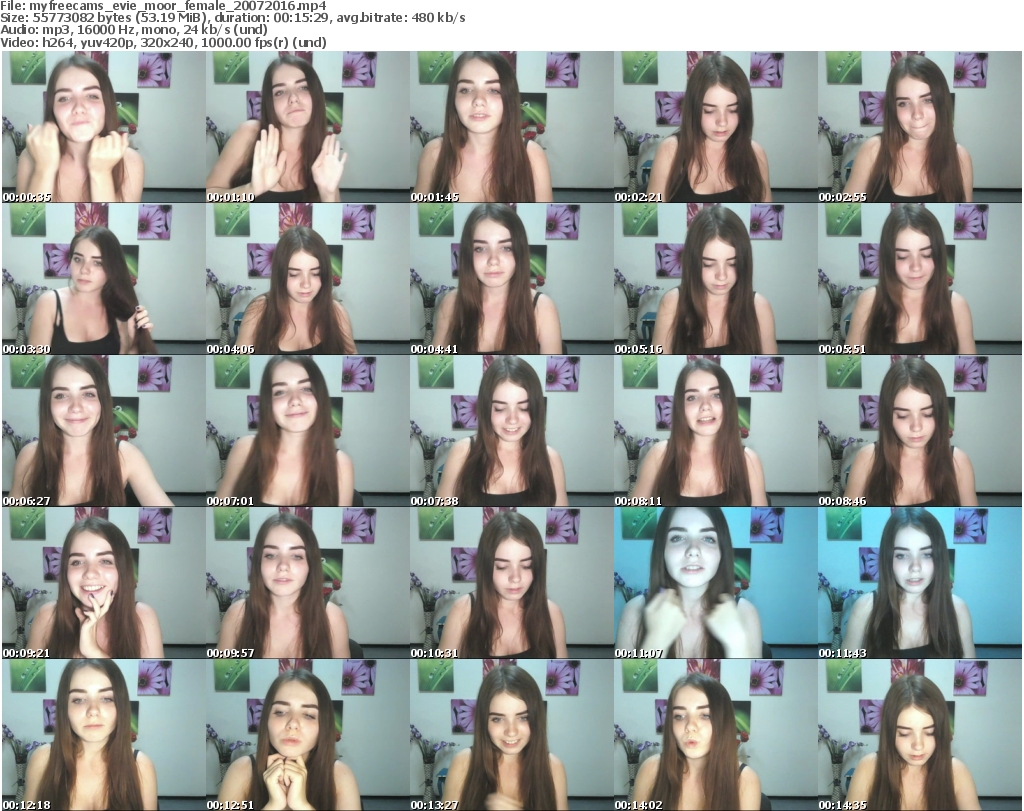Click the Audio mp3 info line
Viewport: 1024px width, 811px height.
[x=133, y=30]
